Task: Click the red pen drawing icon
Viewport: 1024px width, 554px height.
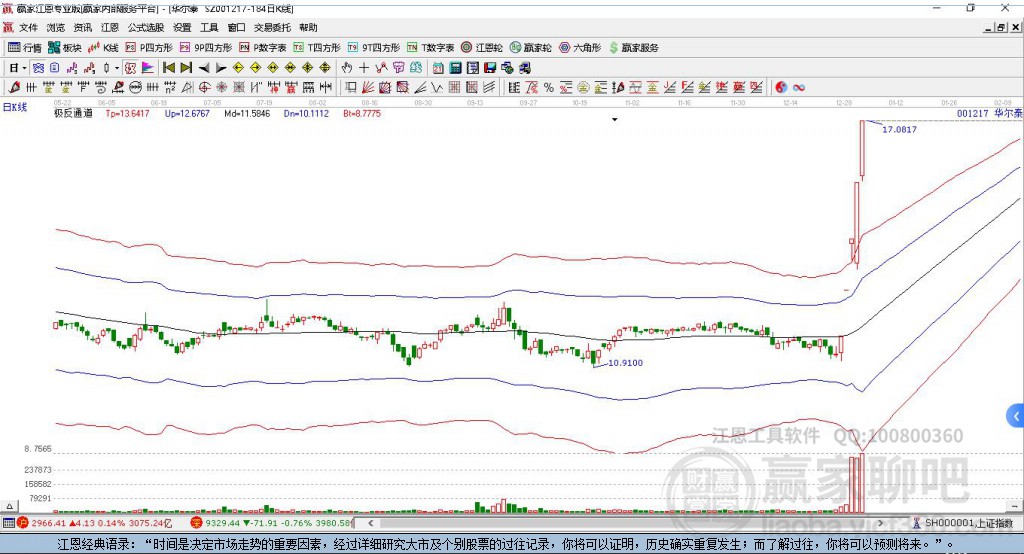Action: pyautogui.click(x=14, y=88)
